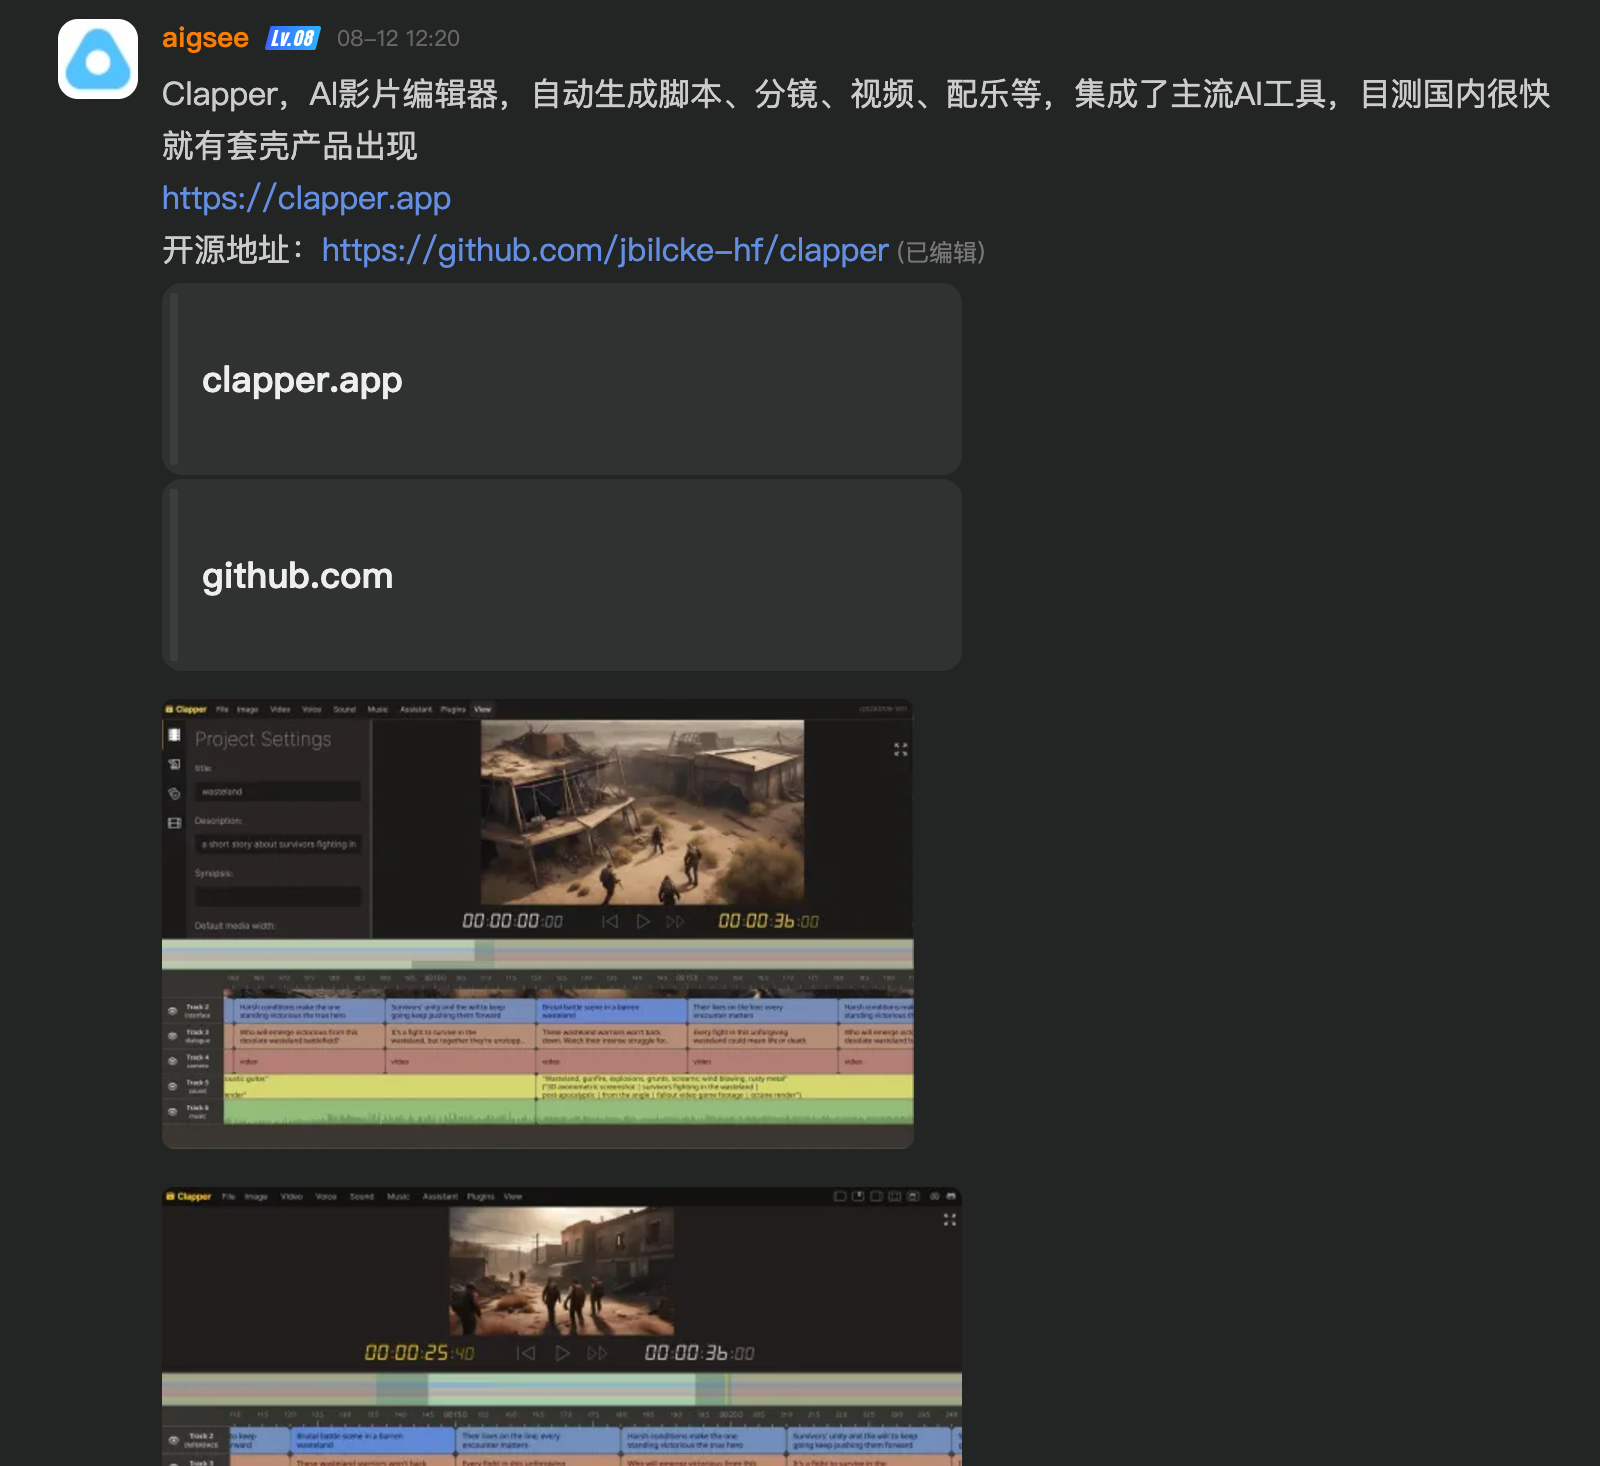Viewport: 1600px width, 1466px height.
Task: Click fullscreen icon in the 00:00:25 screenshot
Action: pos(949,1219)
